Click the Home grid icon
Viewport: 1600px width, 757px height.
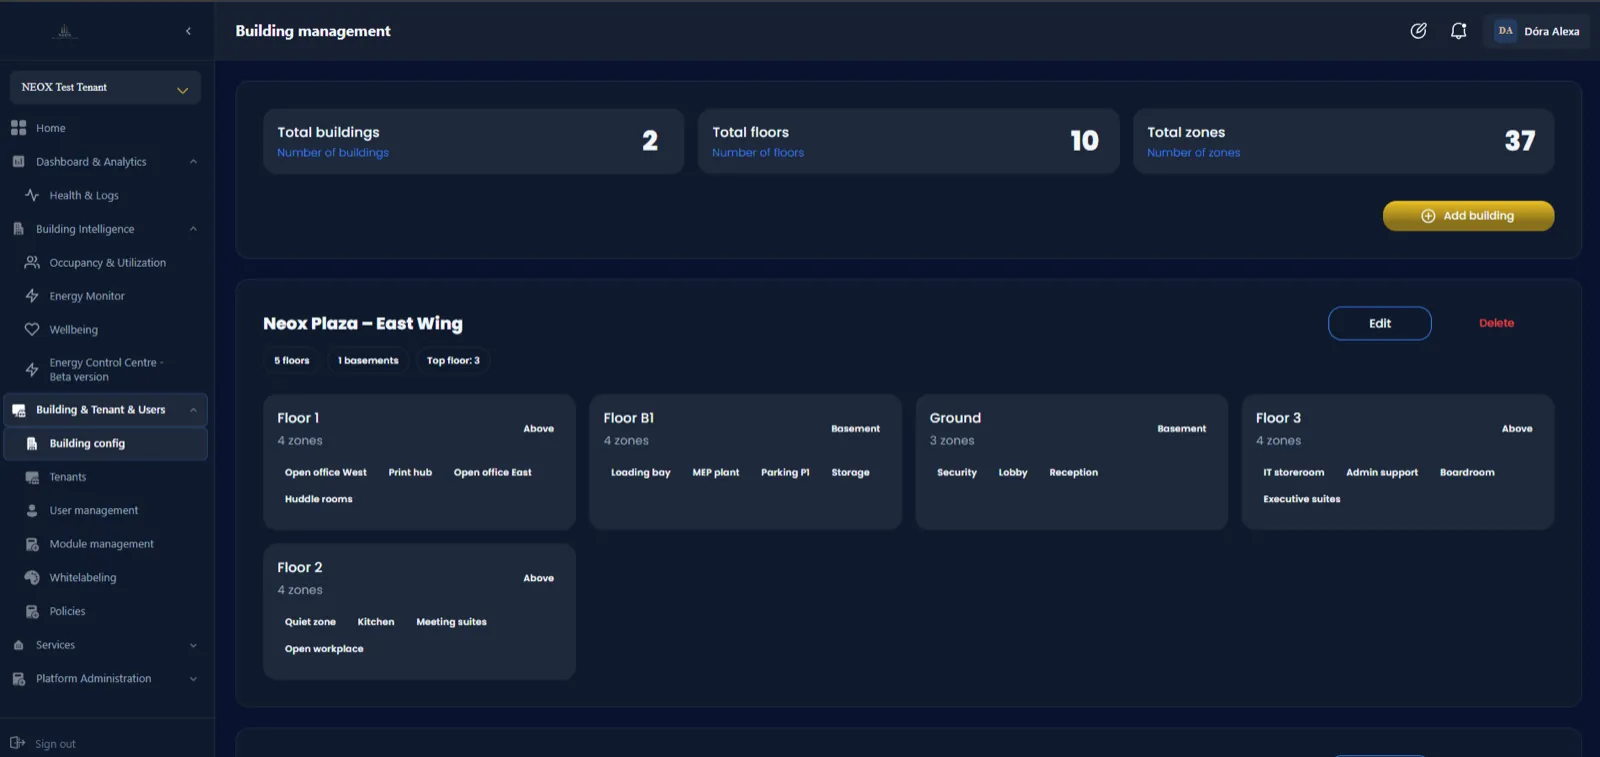click(18, 128)
